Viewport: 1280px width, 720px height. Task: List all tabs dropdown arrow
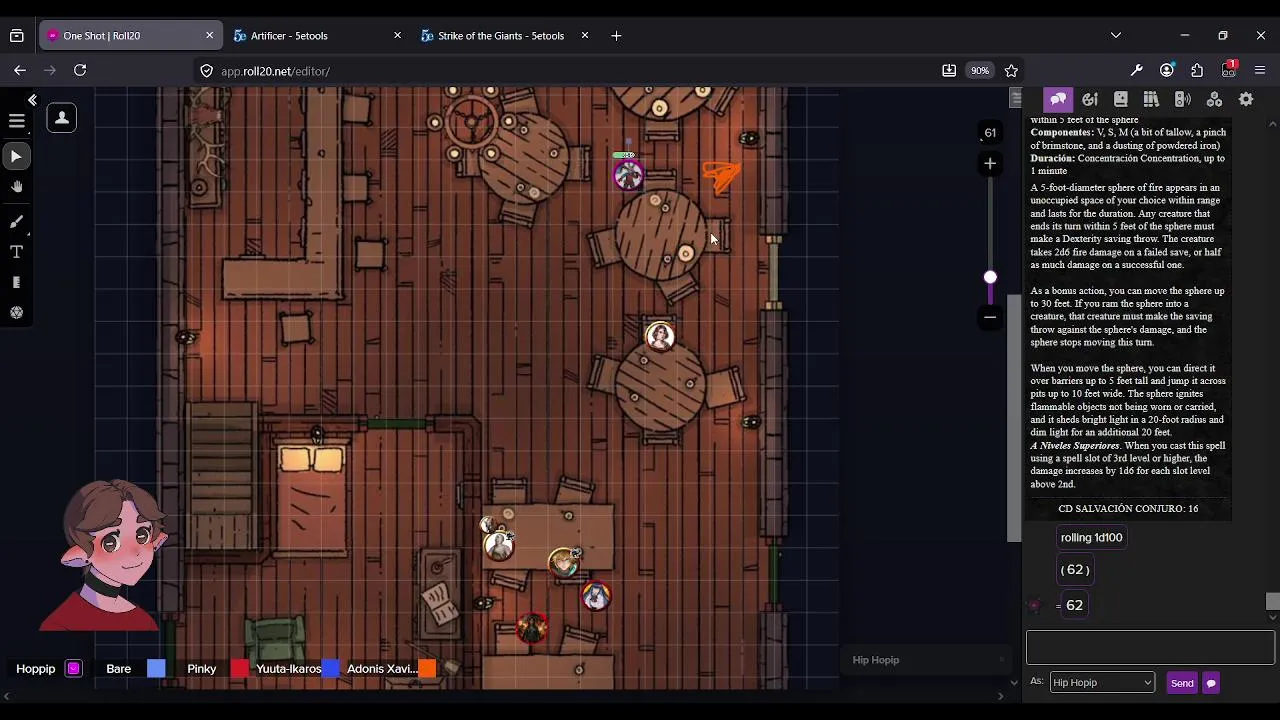coord(1116,36)
